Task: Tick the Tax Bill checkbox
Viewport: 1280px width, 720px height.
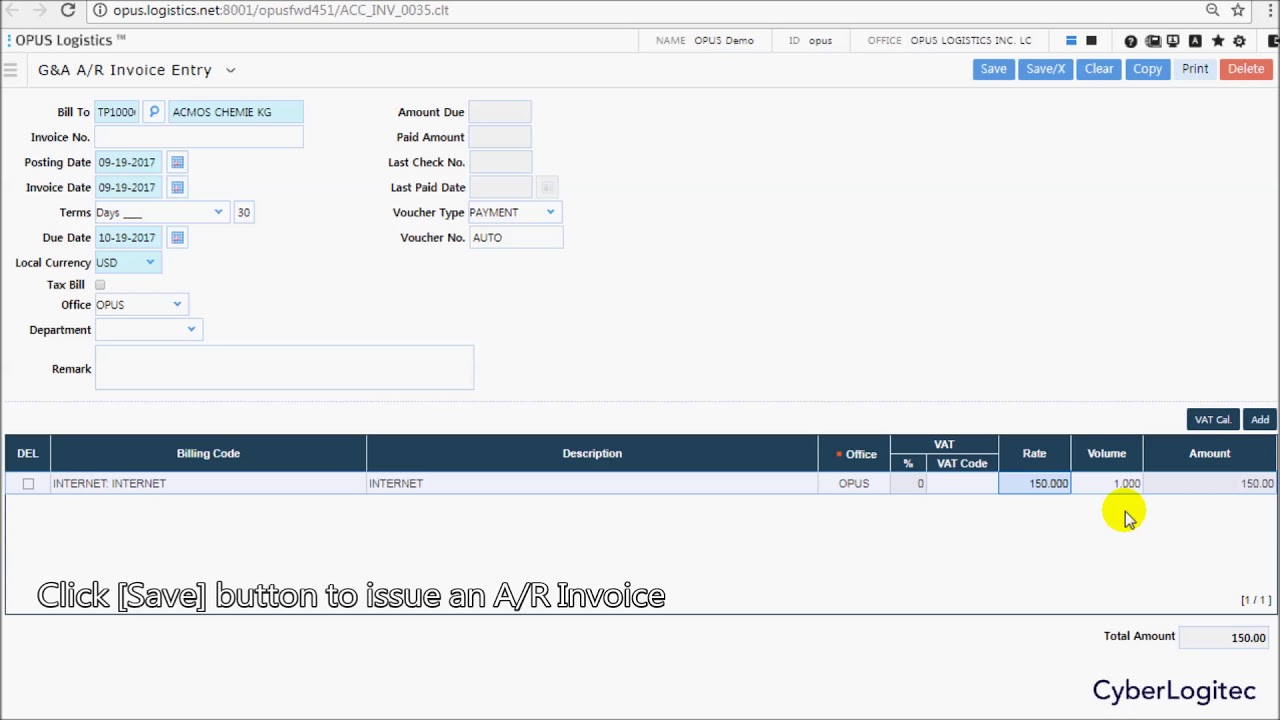Action: pos(100,285)
